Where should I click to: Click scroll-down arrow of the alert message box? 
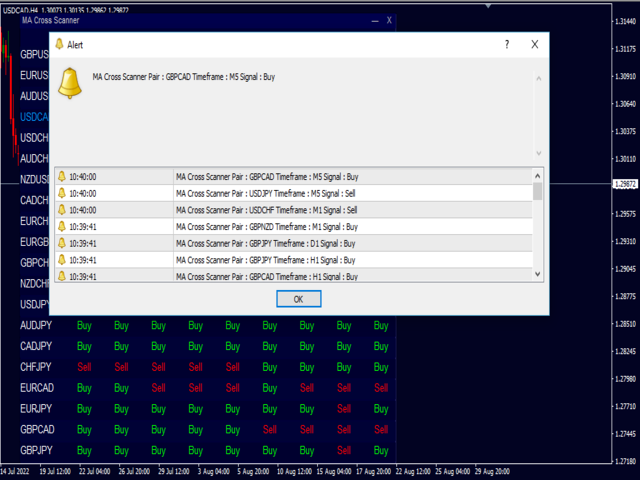[539, 153]
